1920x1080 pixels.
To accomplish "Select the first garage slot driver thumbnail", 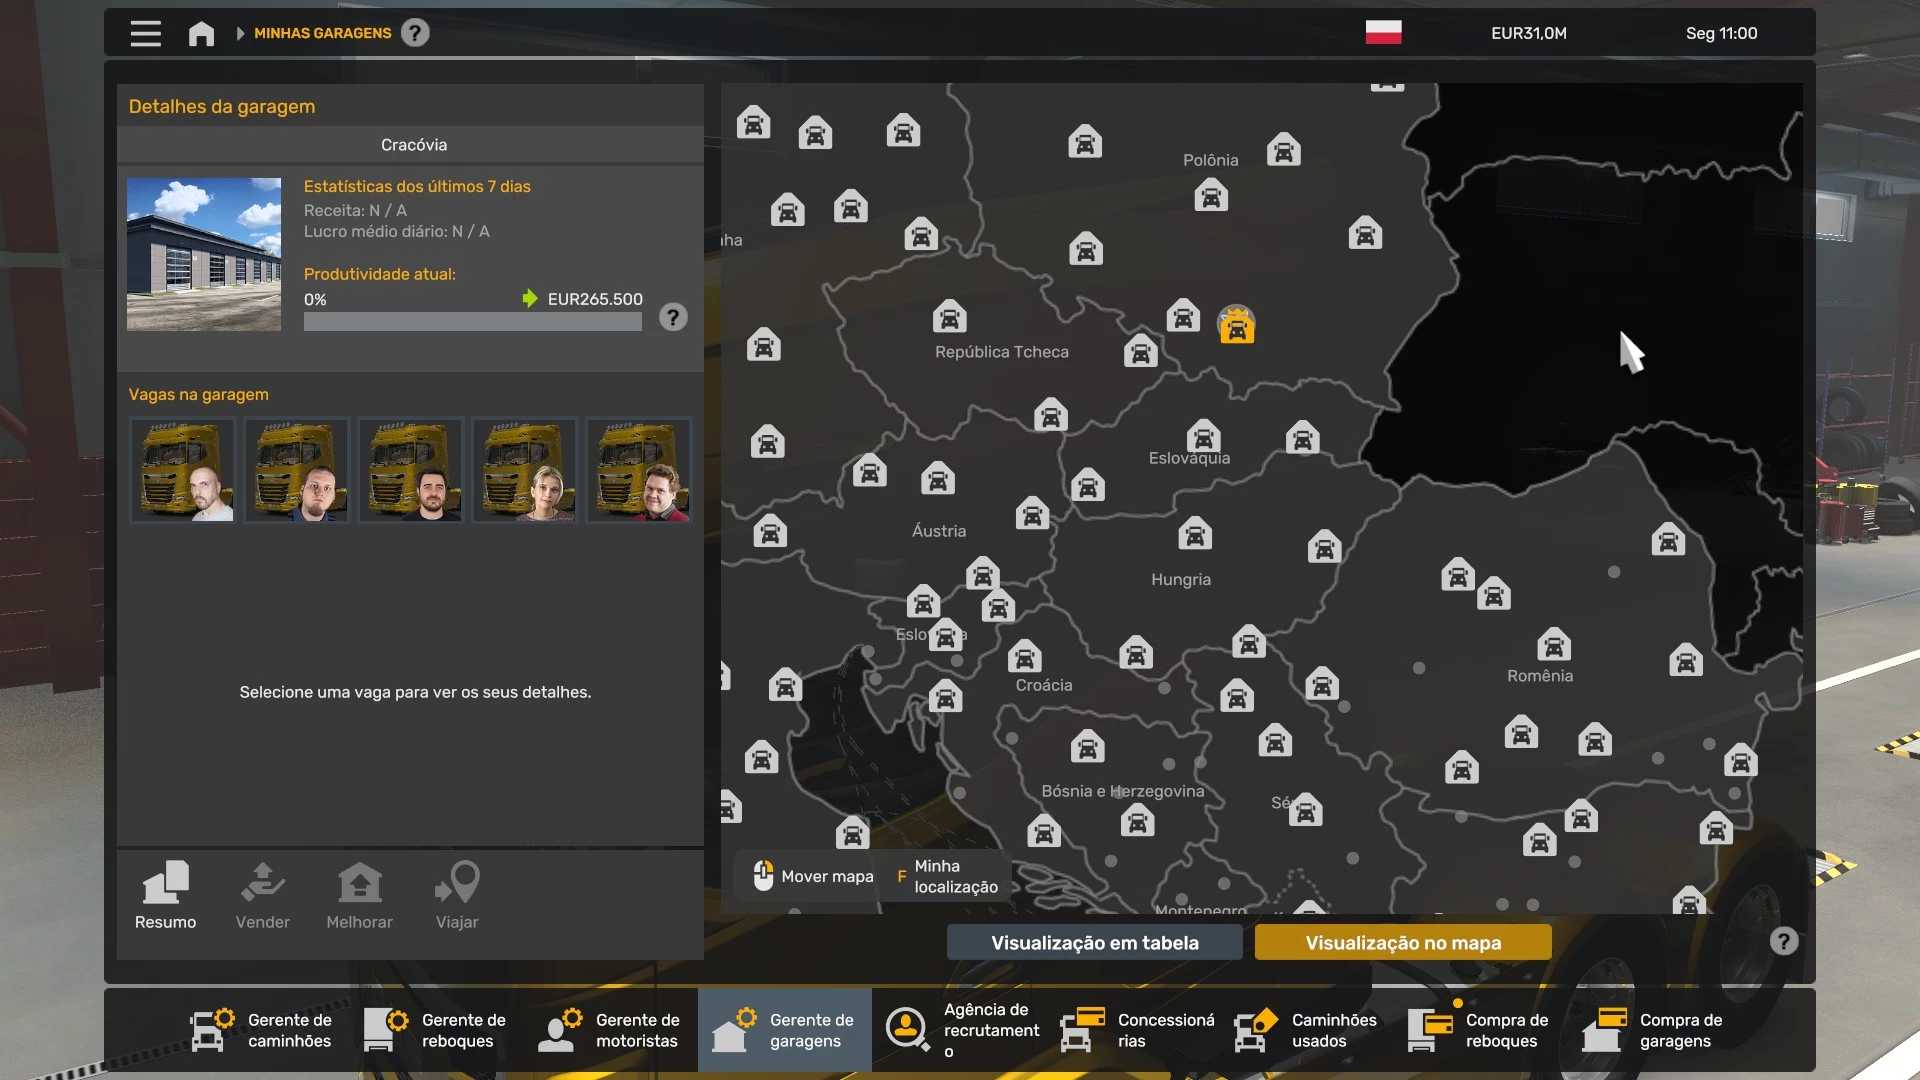I will coord(183,470).
